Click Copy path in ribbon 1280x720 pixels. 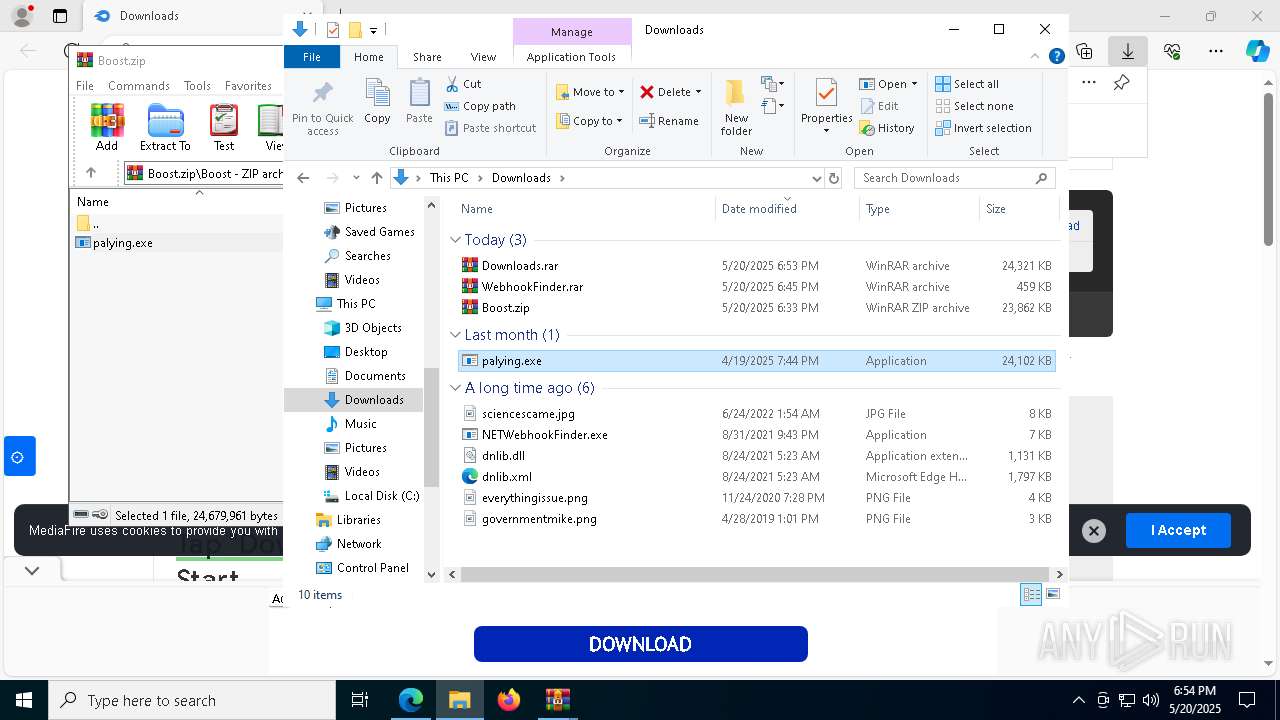[480, 106]
